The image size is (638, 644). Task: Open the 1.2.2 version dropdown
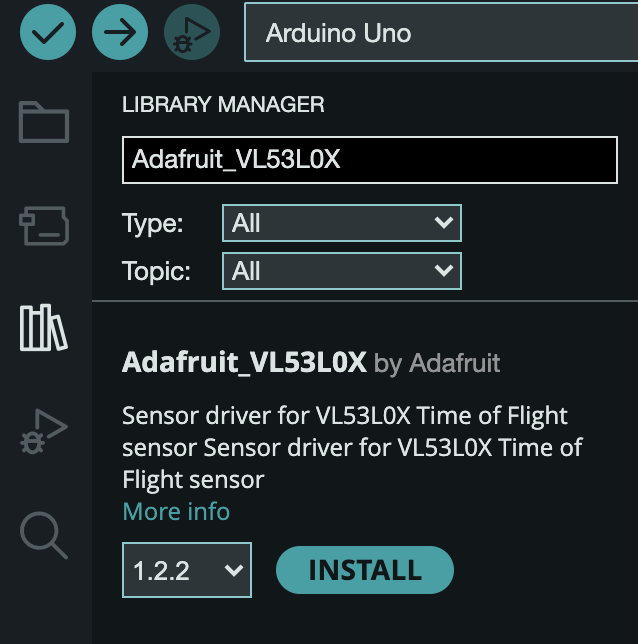tap(187, 570)
